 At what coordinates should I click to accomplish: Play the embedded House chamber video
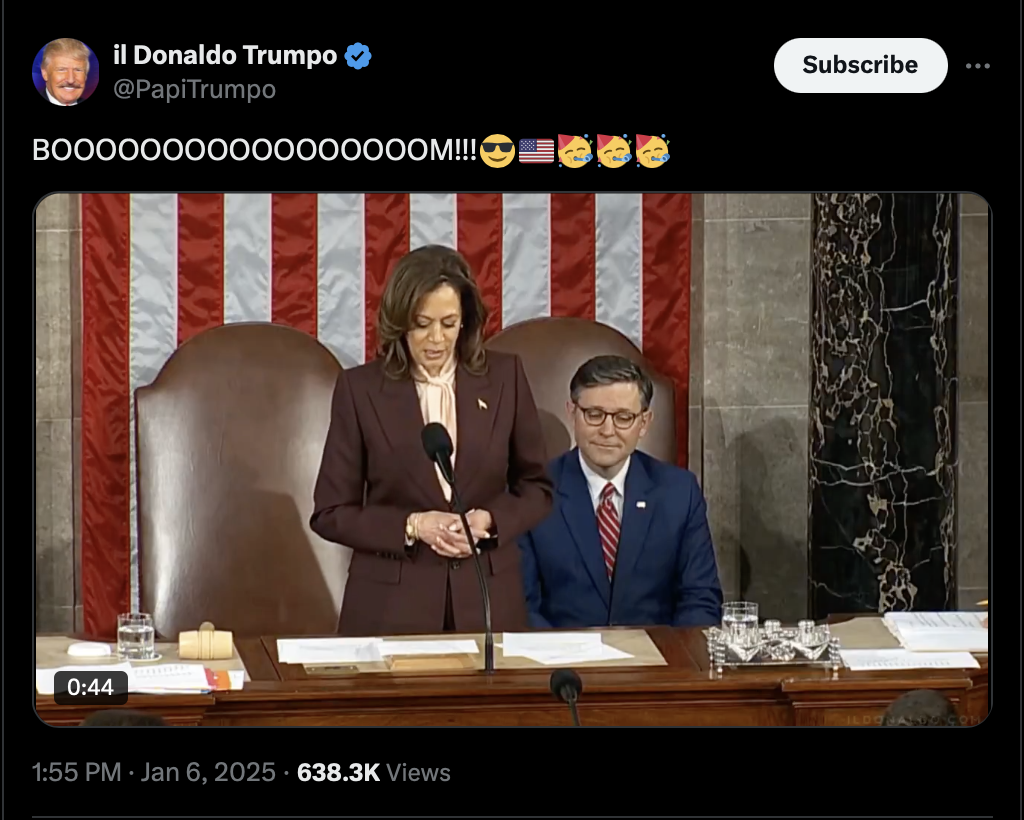(512, 459)
